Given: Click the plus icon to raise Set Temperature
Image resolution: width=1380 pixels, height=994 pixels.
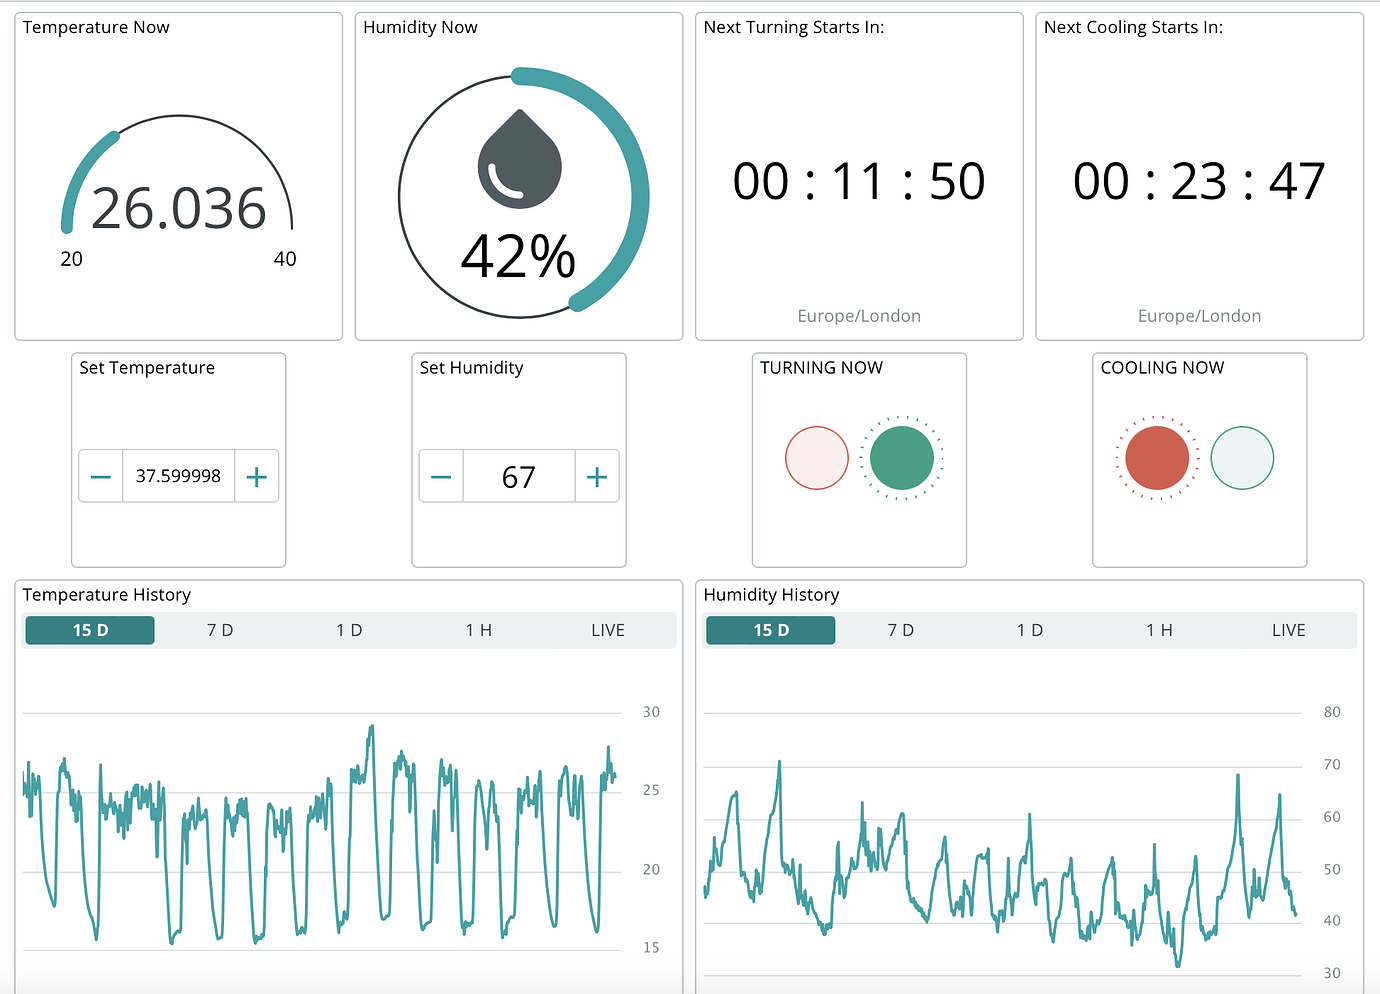Looking at the screenshot, I should [x=257, y=476].
